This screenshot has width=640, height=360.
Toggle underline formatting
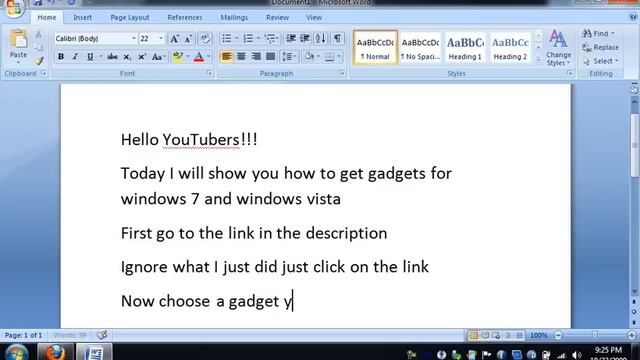90,57
